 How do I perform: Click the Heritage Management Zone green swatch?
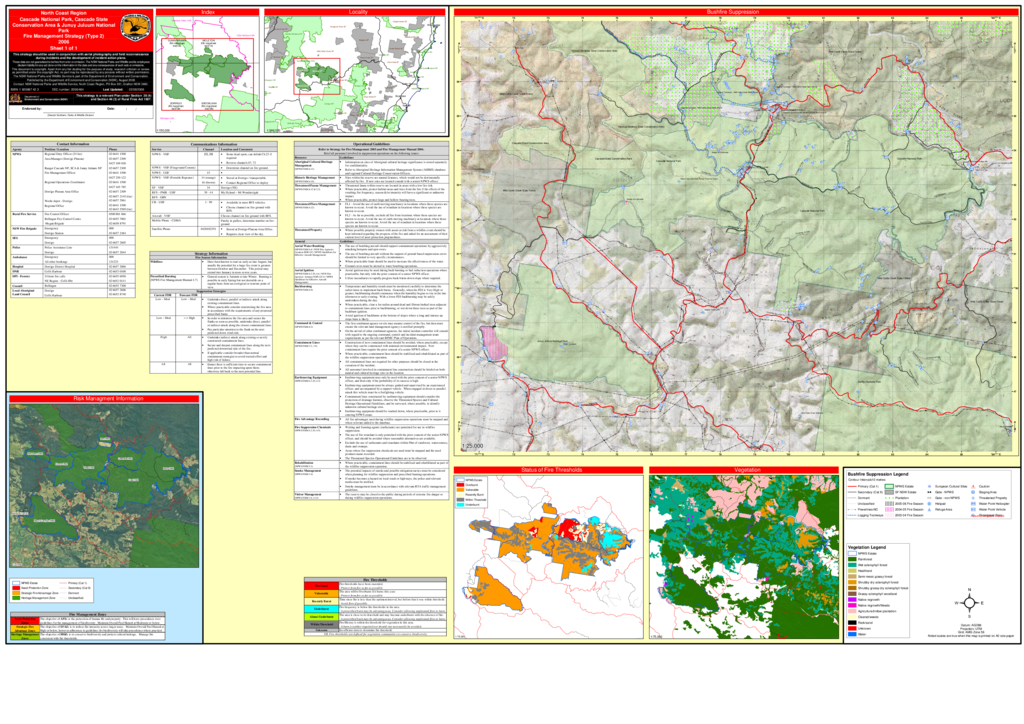point(16,598)
